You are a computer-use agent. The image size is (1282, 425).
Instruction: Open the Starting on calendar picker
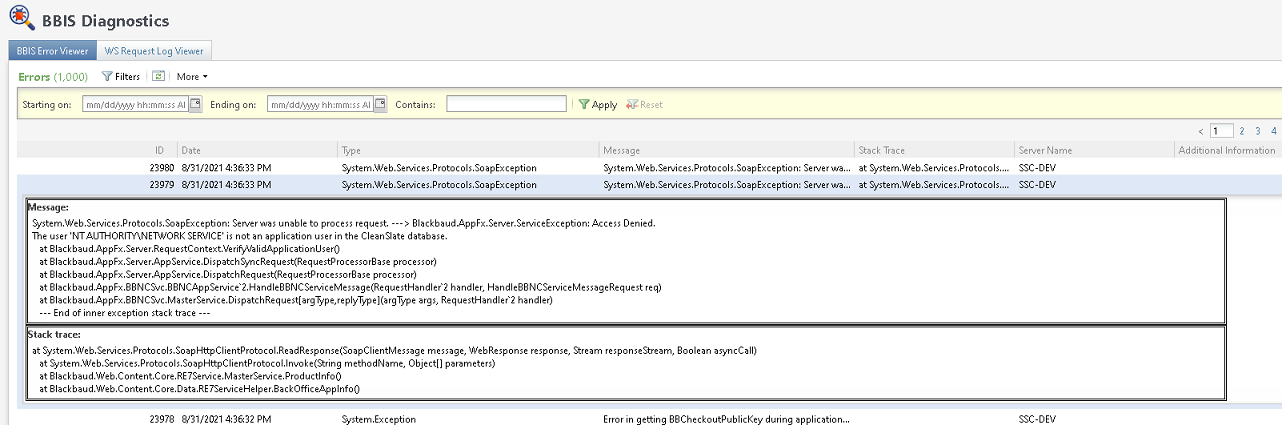click(195, 104)
